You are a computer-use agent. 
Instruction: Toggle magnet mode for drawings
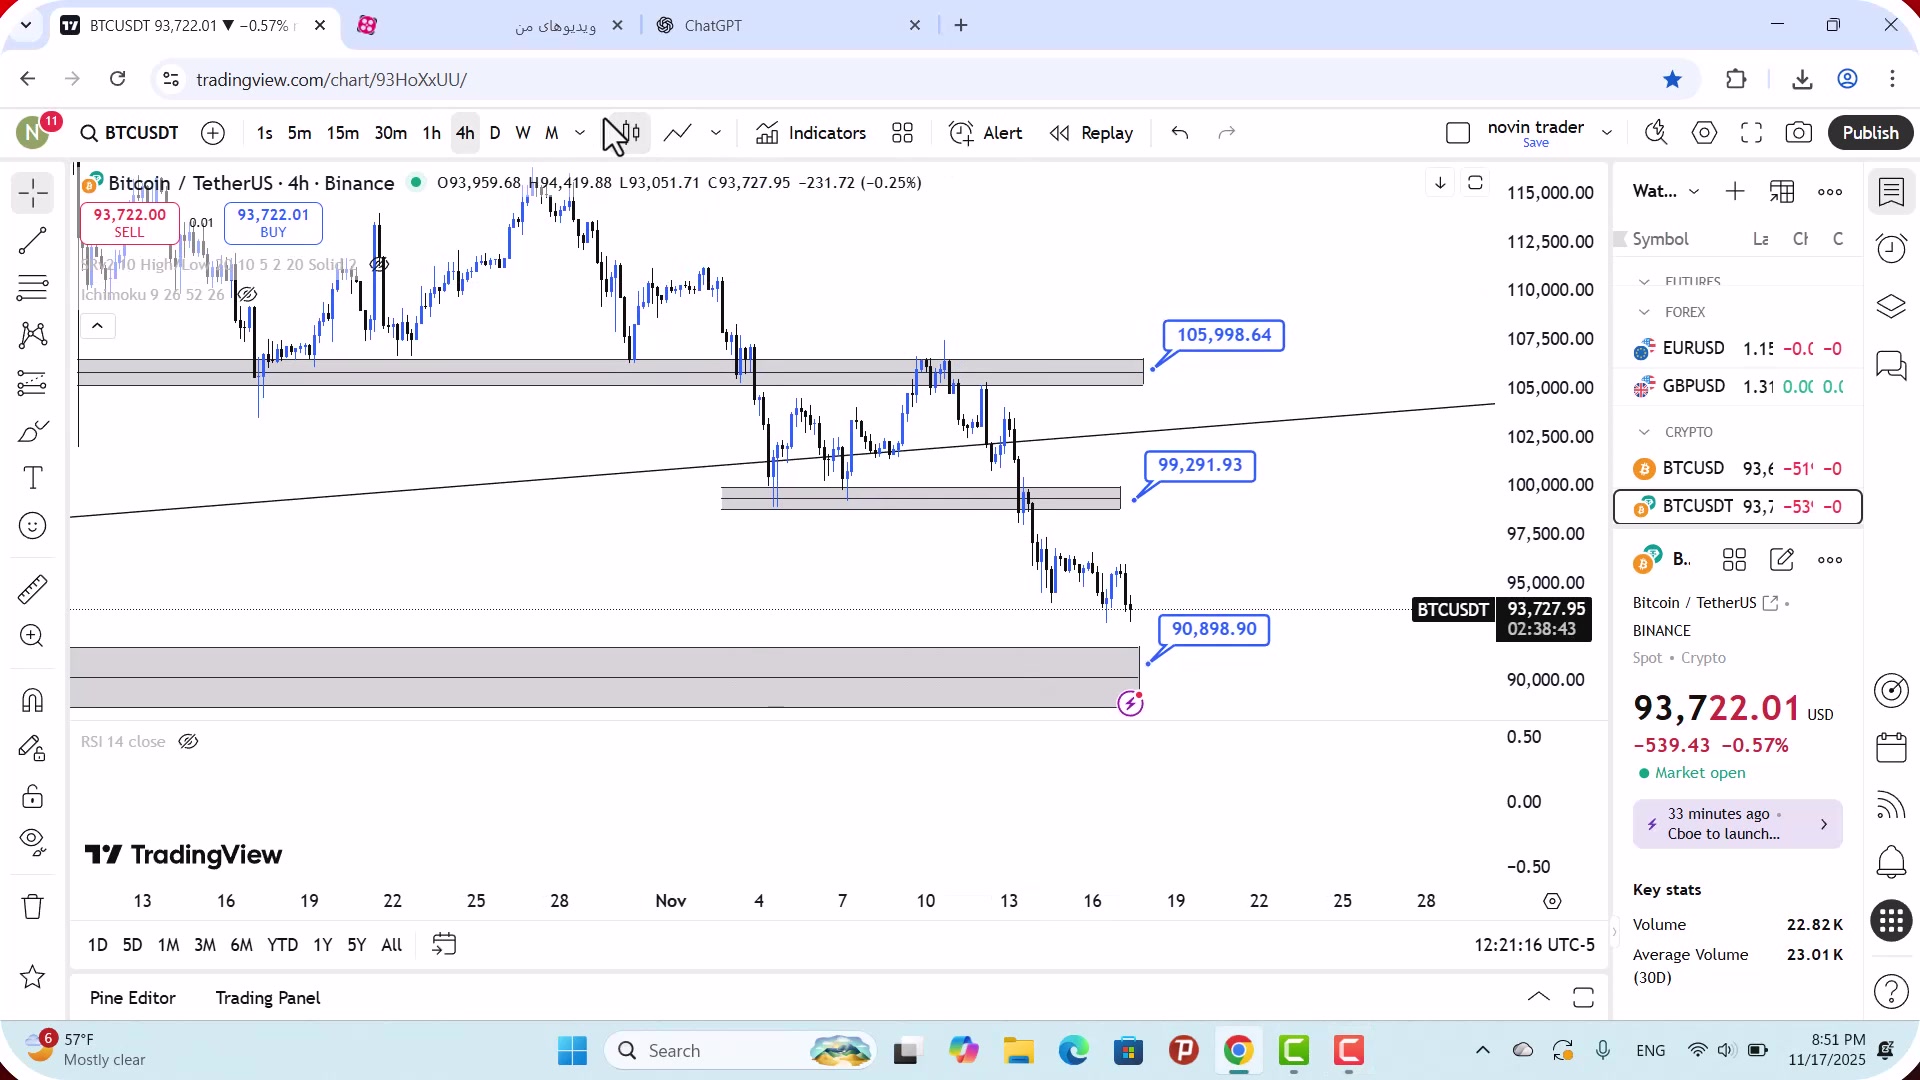[x=33, y=700]
